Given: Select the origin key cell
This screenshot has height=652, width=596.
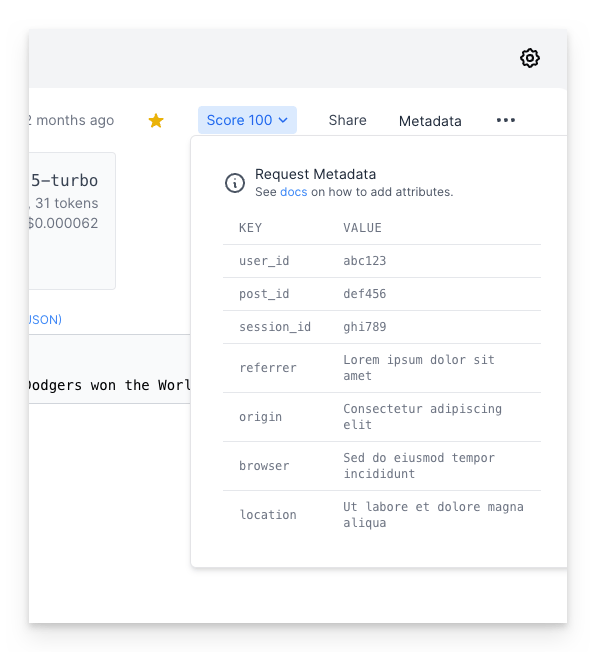Looking at the screenshot, I should pyautogui.click(x=260, y=417).
